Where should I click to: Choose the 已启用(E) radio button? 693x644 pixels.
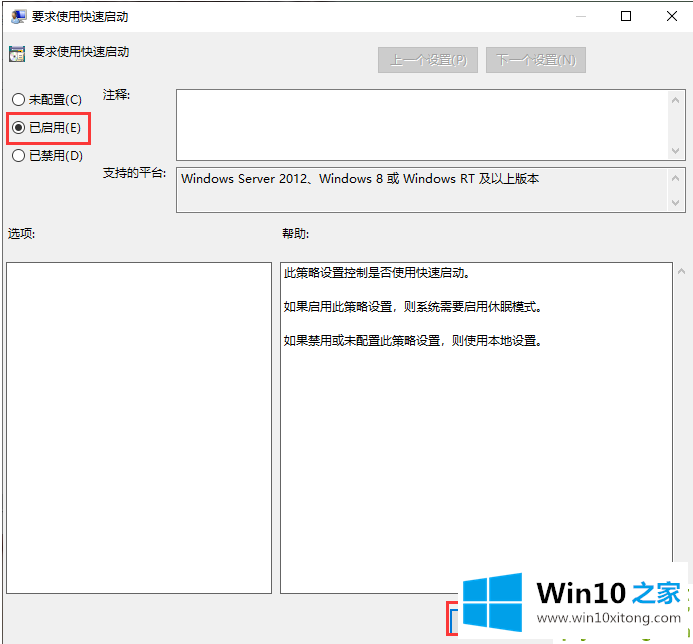coord(18,128)
